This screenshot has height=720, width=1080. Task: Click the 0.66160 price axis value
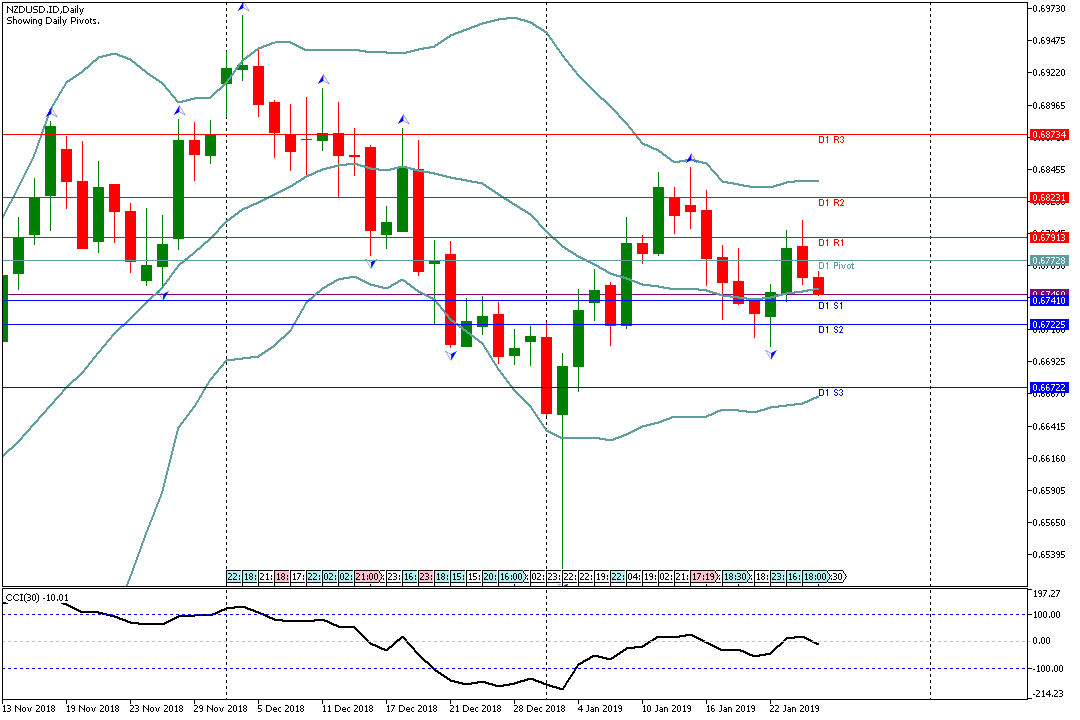click(x=1049, y=459)
